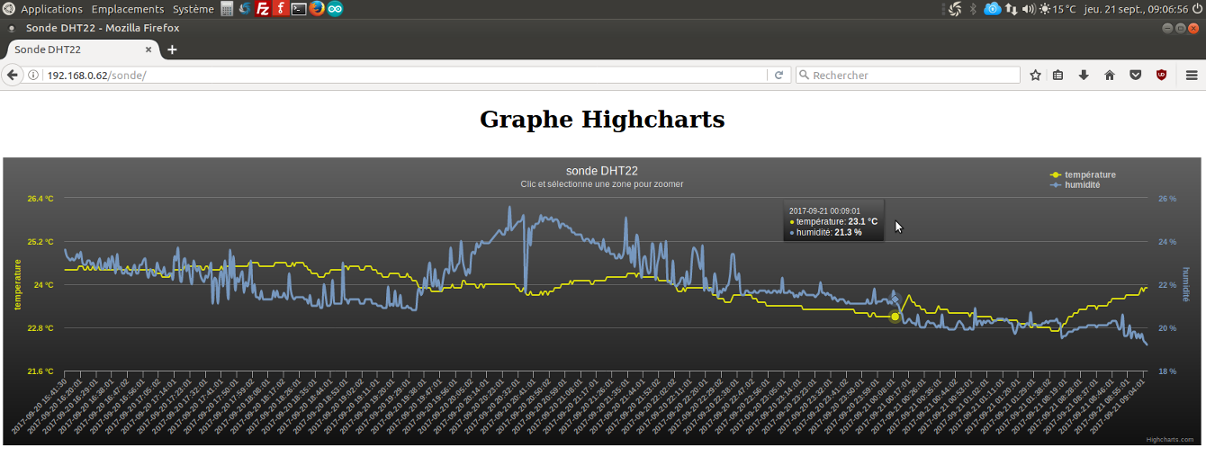Bookmark this page with the star icon
Viewport: 1206px width, 474px height.
pyautogui.click(x=1035, y=75)
